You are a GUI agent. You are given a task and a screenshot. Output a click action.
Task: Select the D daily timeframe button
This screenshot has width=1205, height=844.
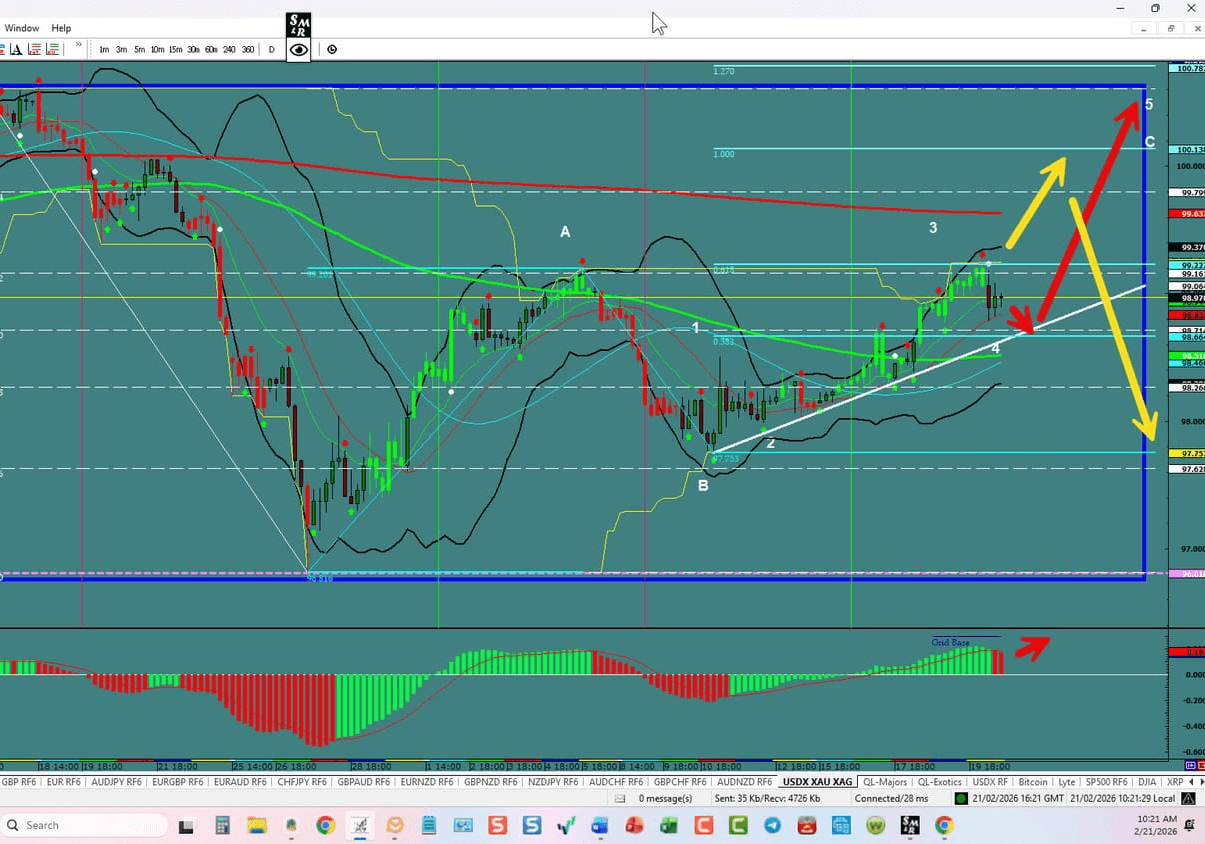pyautogui.click(x=271, y=49)
